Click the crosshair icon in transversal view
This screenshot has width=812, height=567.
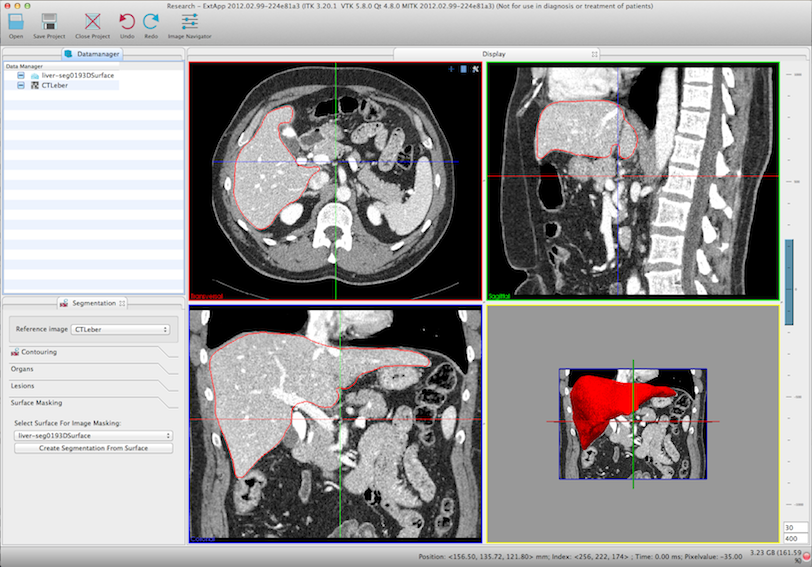pyautogui.click(x=451, y=69)
